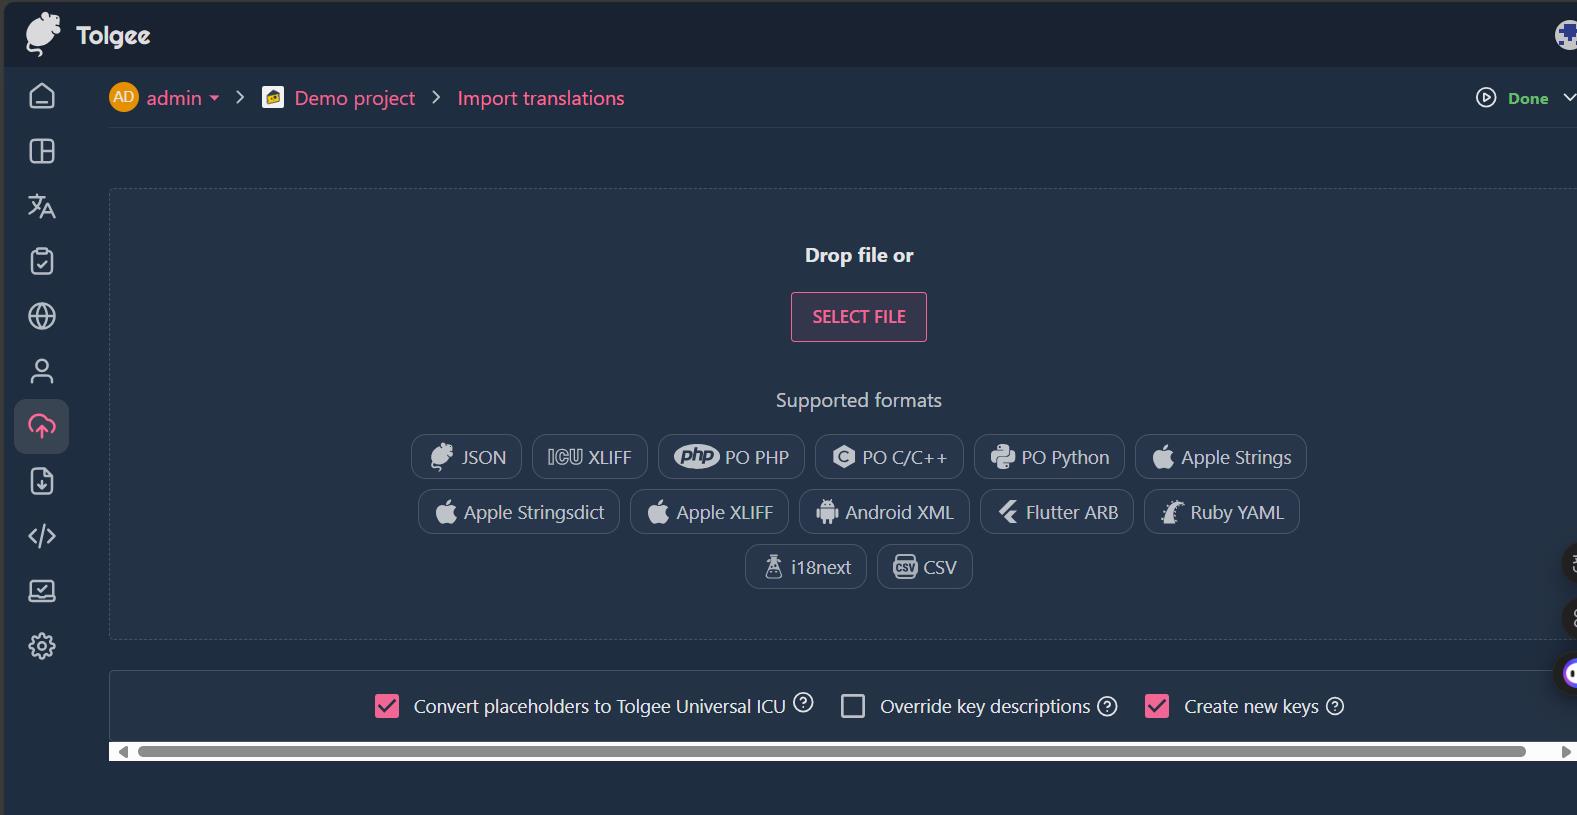Open Project settings gear icon
1577x815 pixels.
[41, 646]
